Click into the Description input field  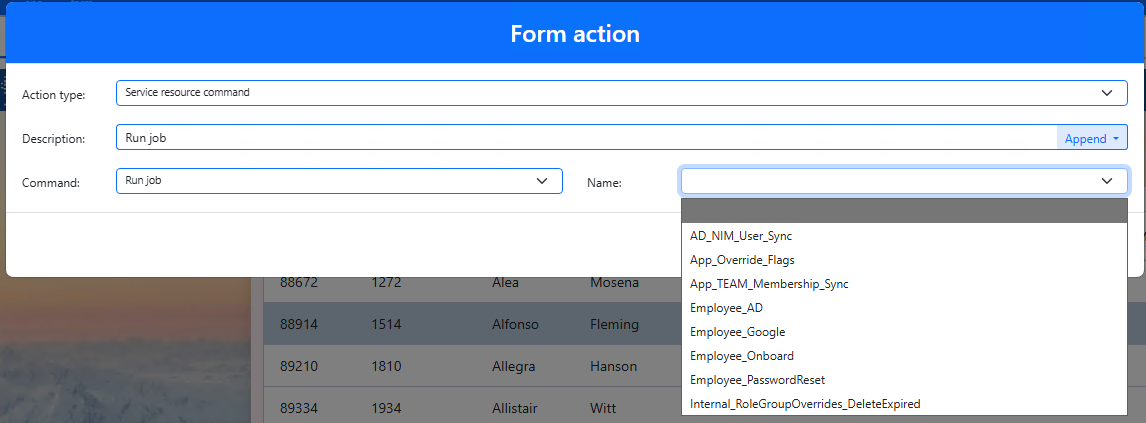[x=586, y=137]
